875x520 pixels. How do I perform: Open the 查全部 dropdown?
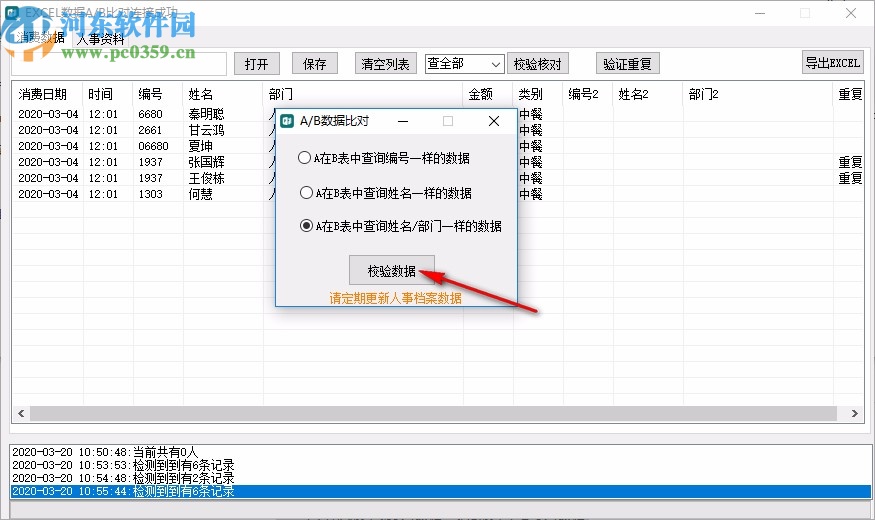(464, 64)
